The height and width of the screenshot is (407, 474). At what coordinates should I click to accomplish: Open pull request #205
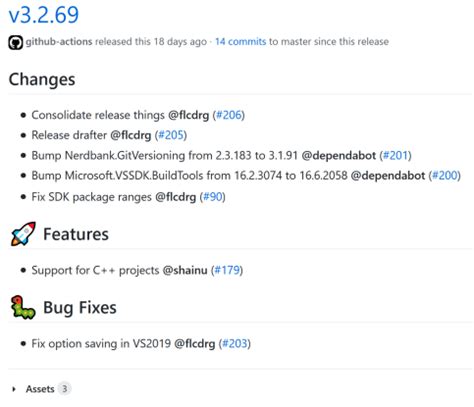tap(171, 135)
